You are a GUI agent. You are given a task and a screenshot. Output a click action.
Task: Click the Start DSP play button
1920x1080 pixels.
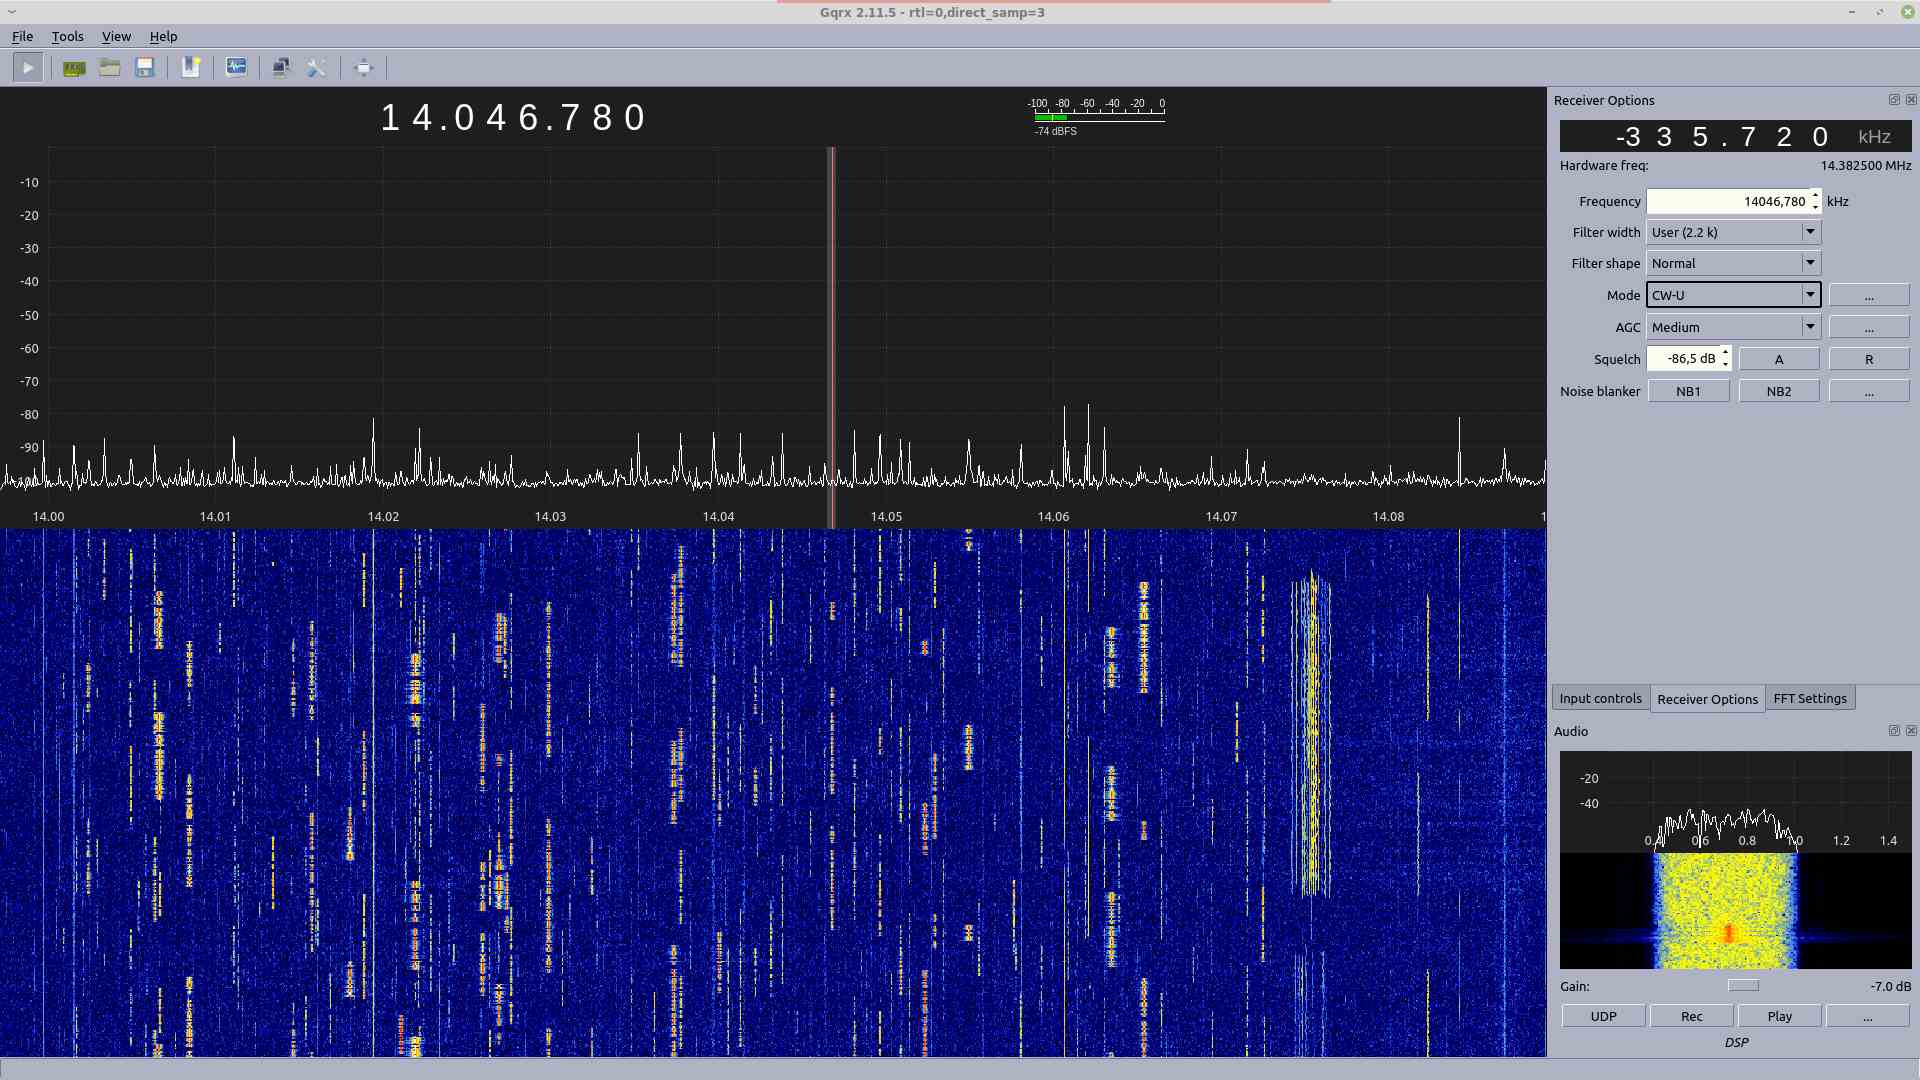[28, 68]
